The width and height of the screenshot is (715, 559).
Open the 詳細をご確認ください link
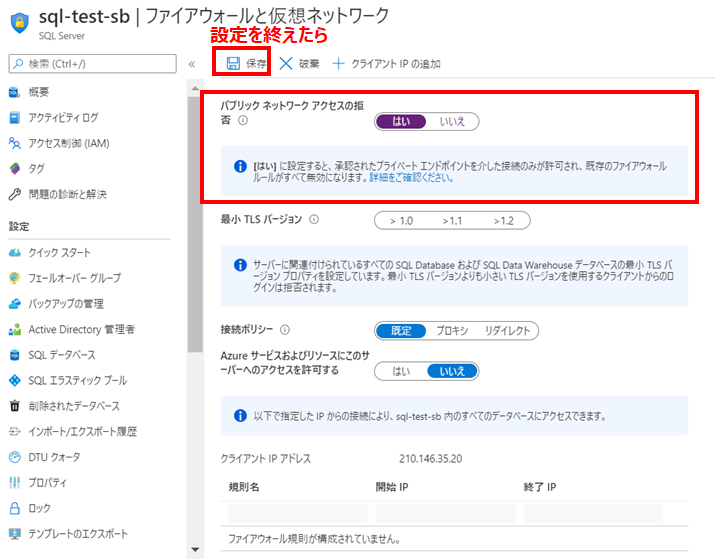(411, 177)
